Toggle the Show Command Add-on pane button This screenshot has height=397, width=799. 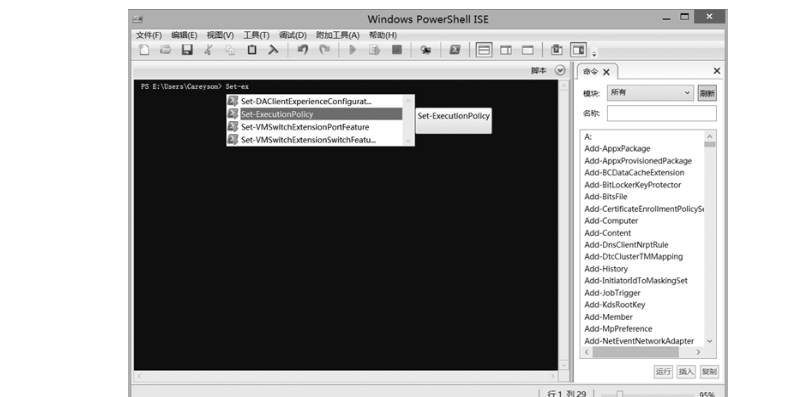pyautogui.click(x=578, y=50)
